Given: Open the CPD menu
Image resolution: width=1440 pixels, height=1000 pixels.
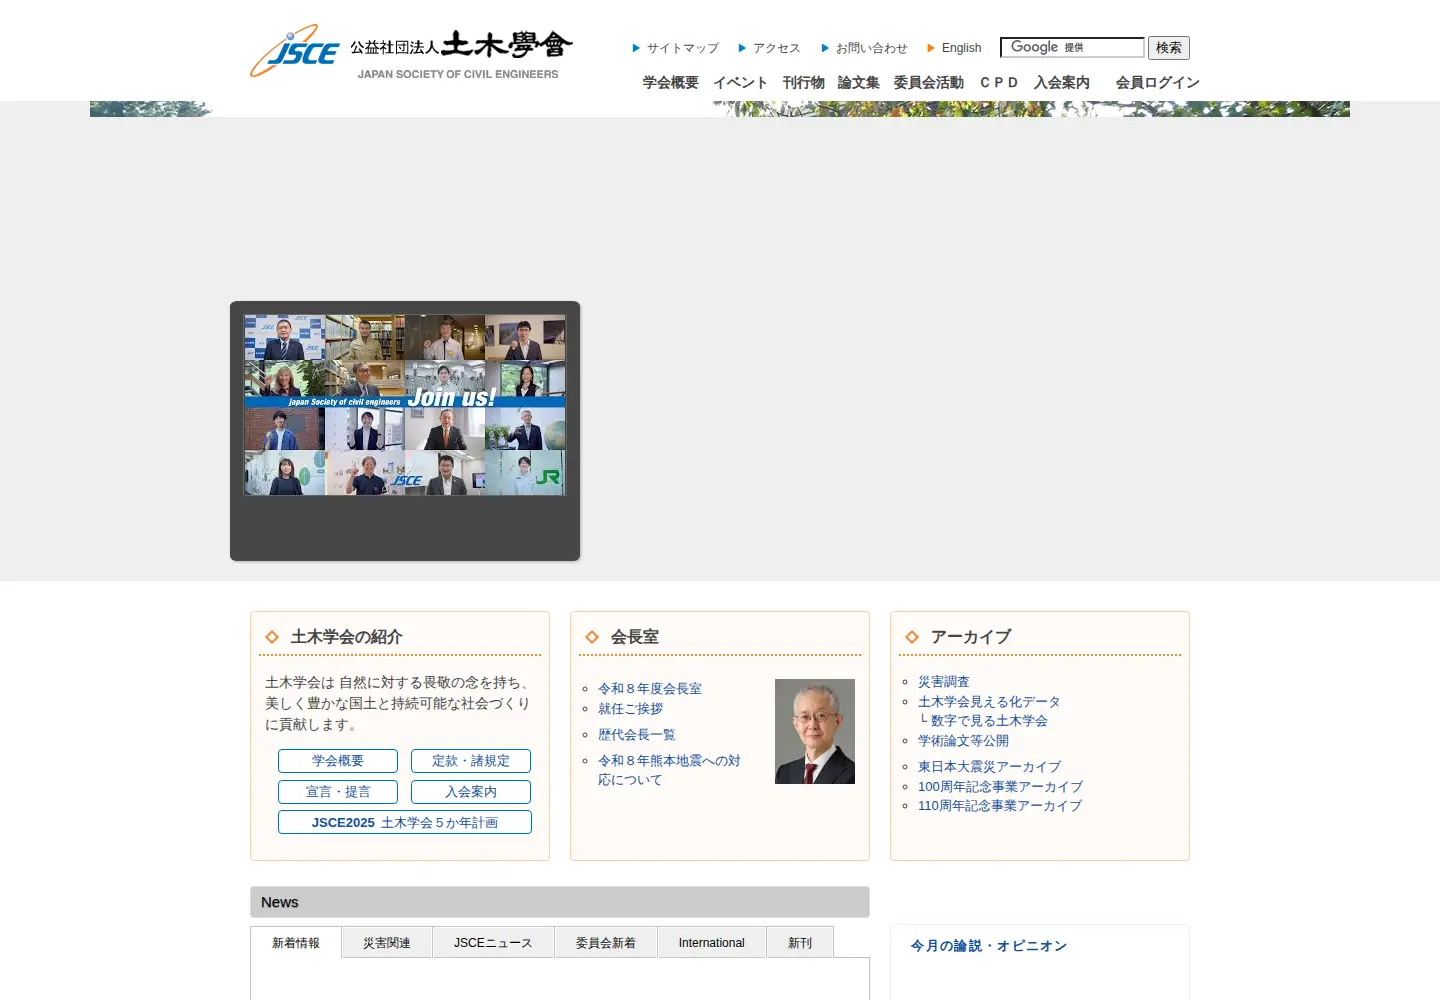Looking at the screenshot, I should click(x=999, y=83).
